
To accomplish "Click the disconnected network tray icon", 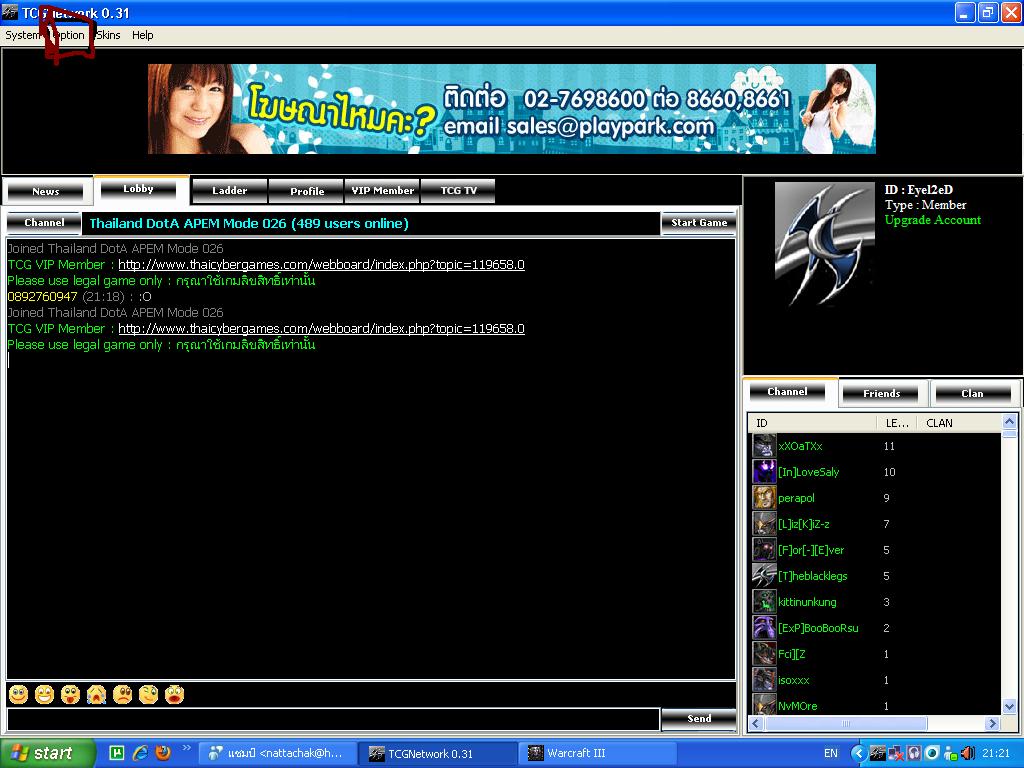I will pyautogui.click(x=895, y=753).
